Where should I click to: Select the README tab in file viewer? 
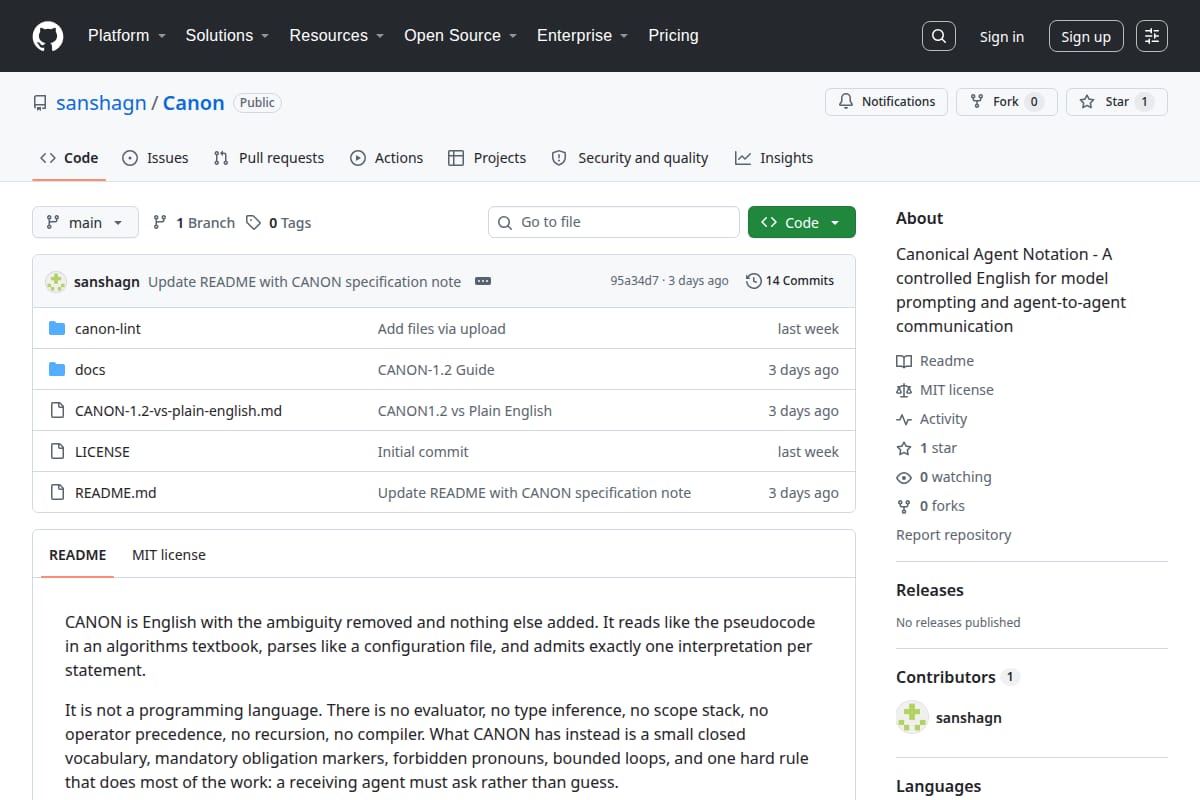(x=77, y=555)
